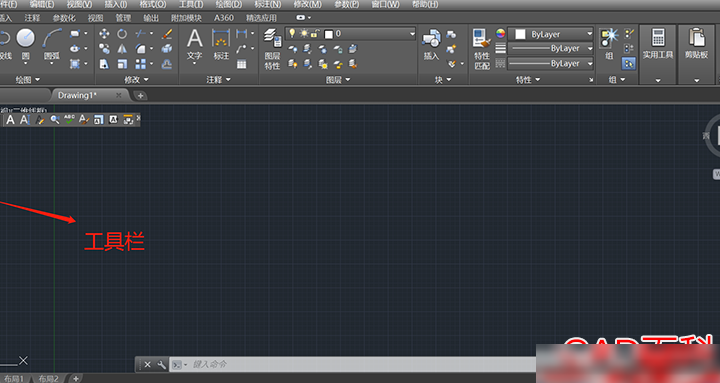
Task: Click Single Line Text icon in text toolbar
Action: [24, 120]
